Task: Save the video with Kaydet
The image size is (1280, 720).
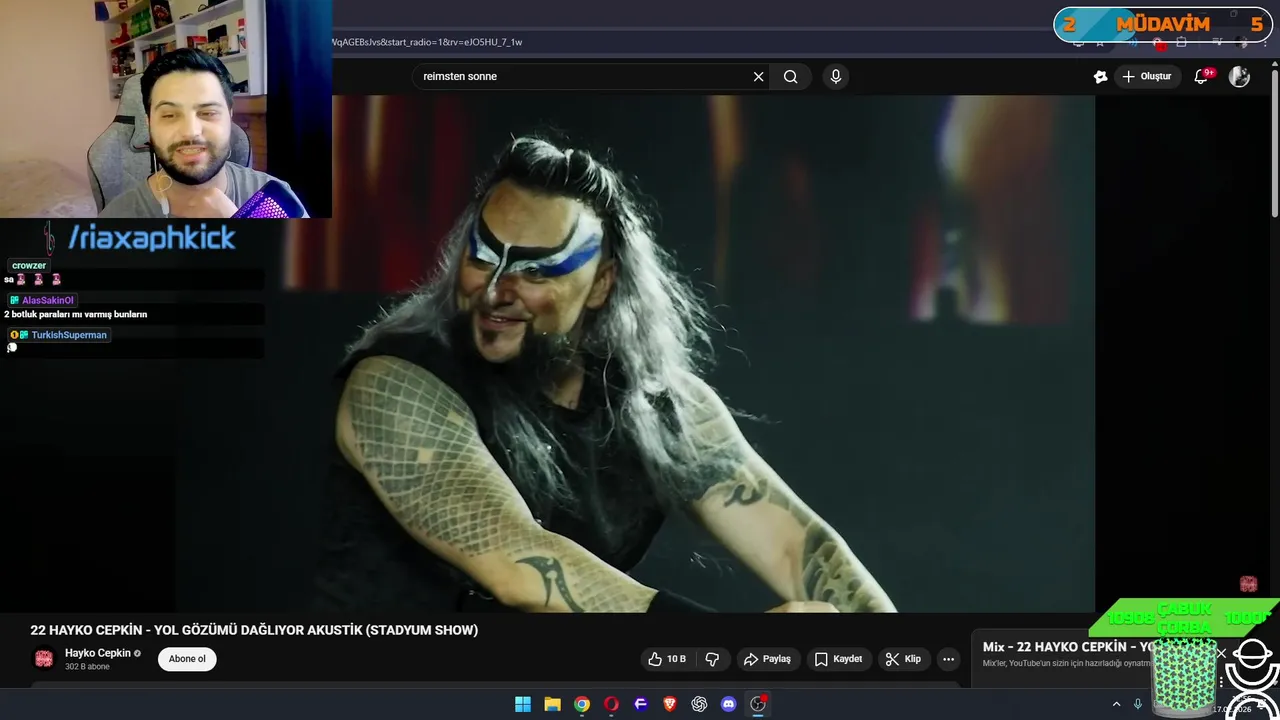Action: click(x=838, y=659)
